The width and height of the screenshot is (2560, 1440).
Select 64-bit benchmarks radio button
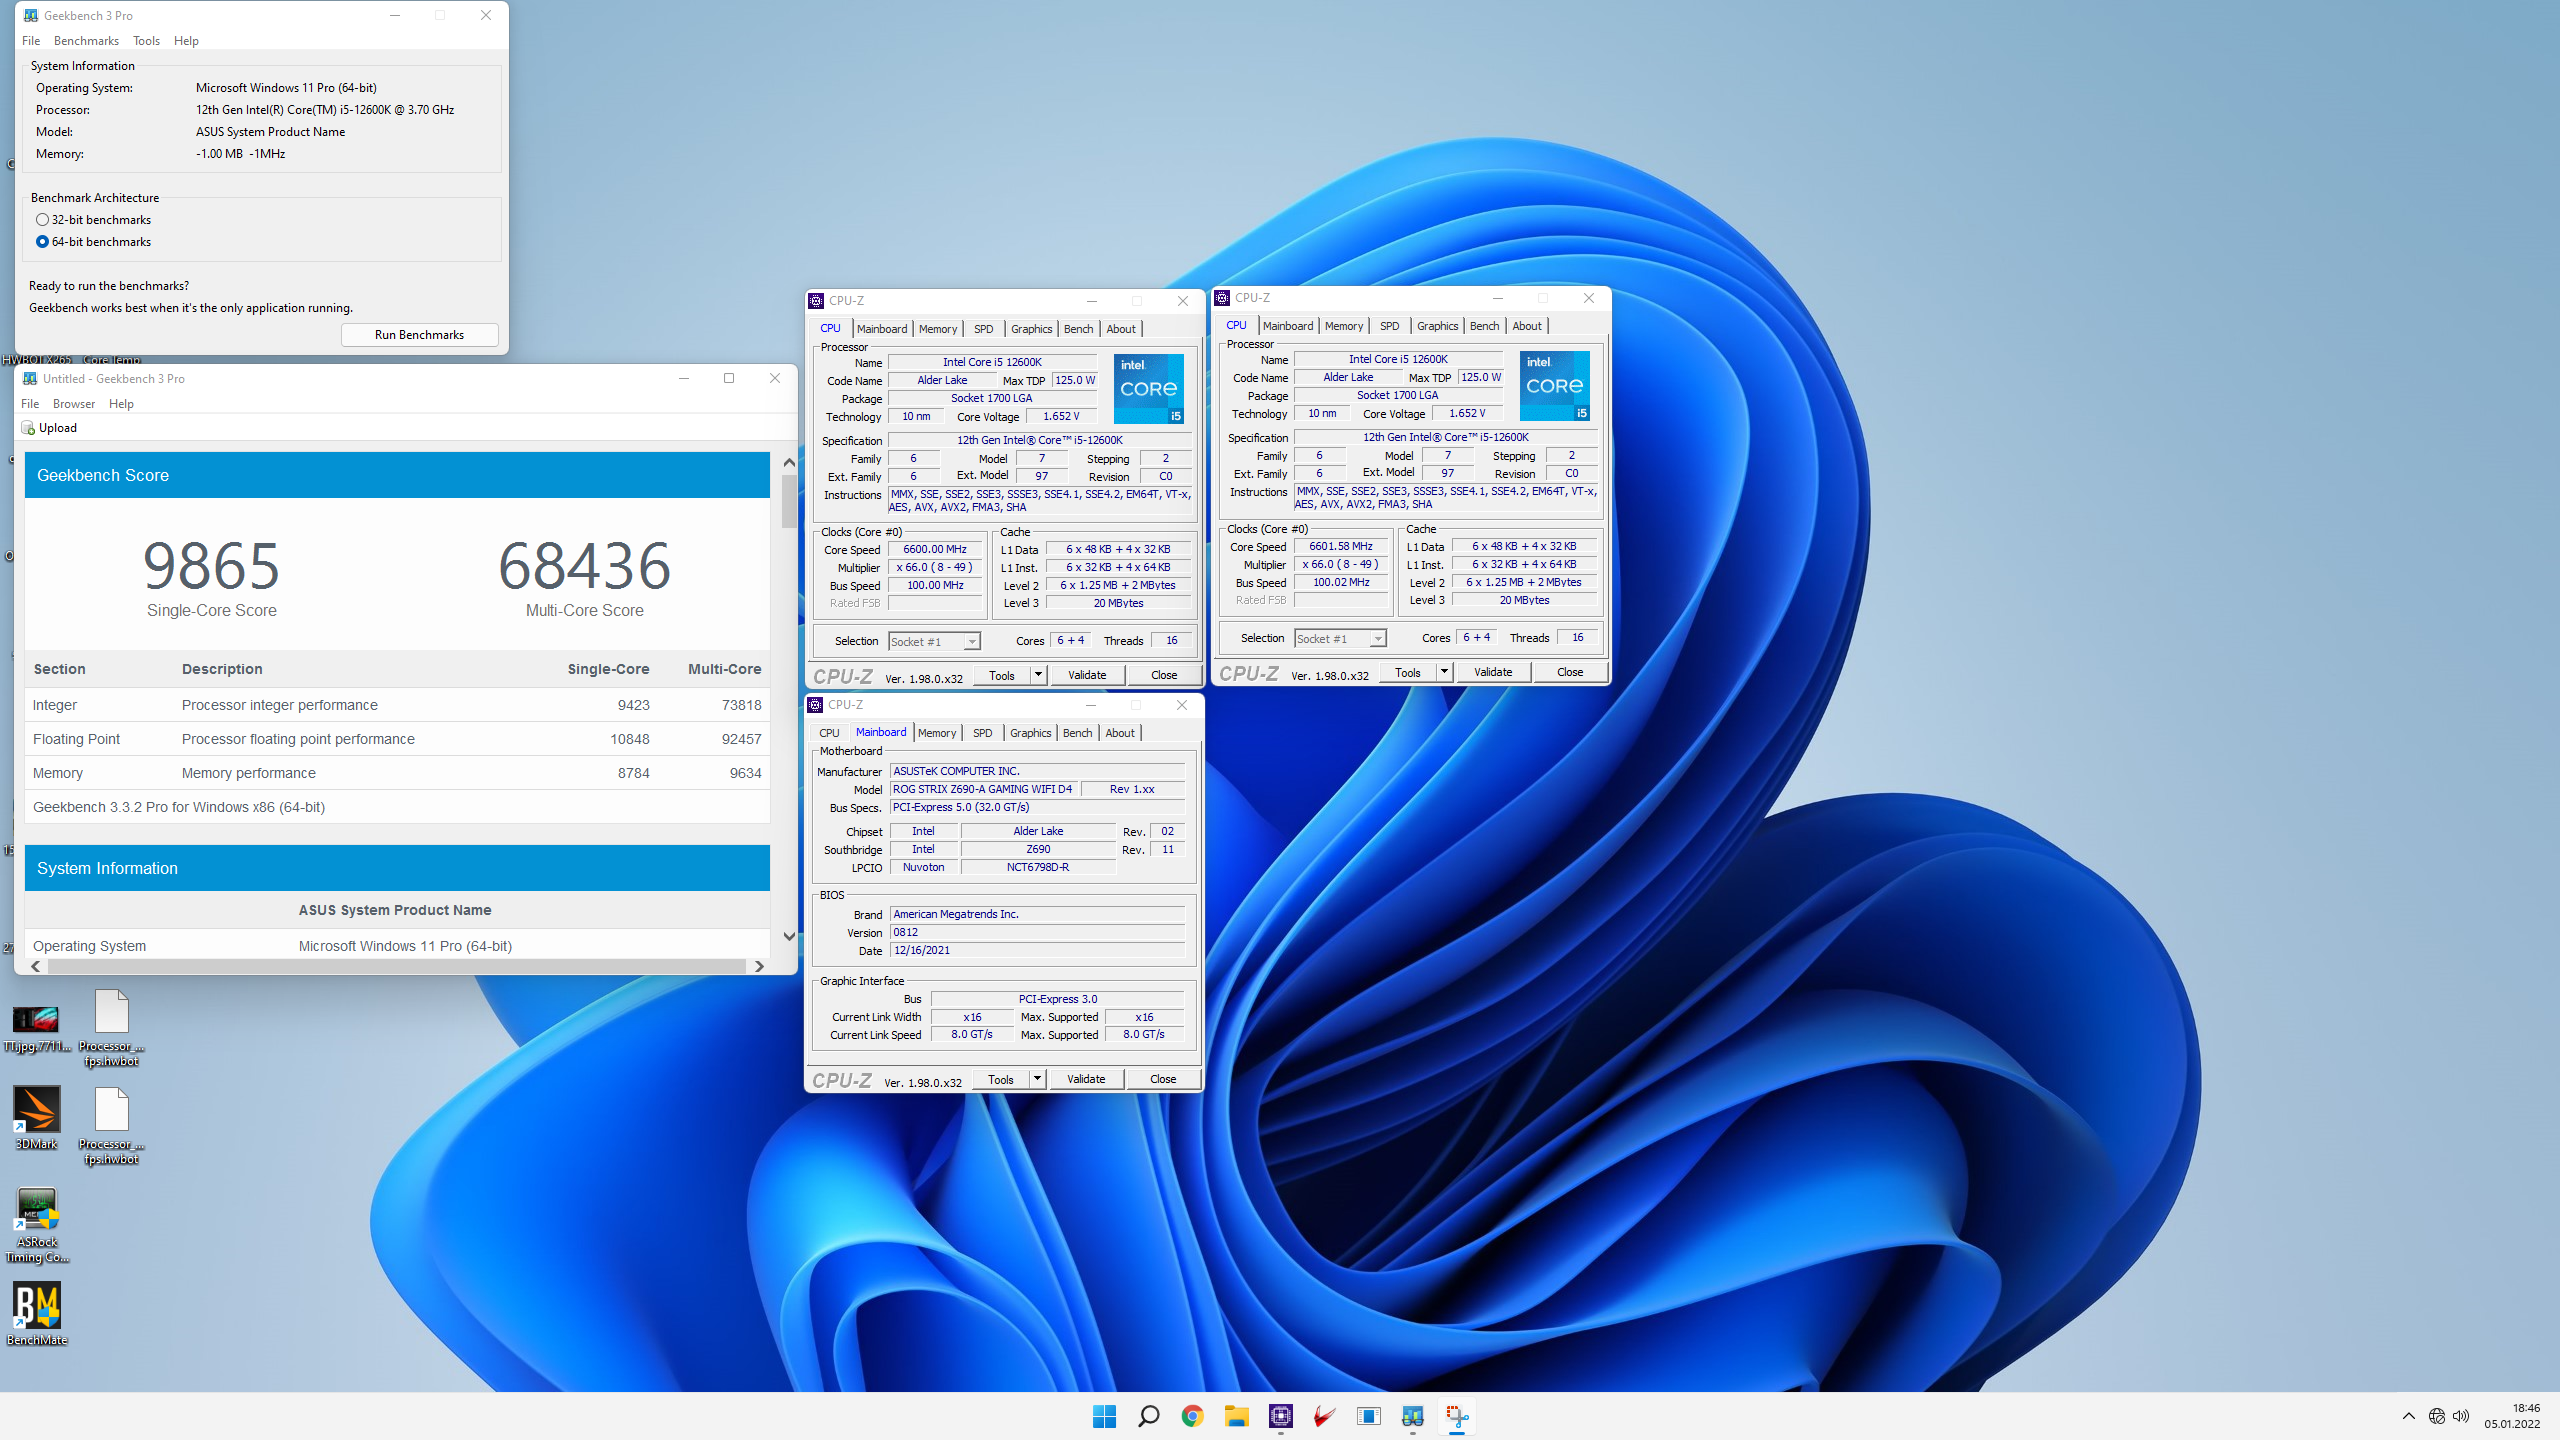42,242
